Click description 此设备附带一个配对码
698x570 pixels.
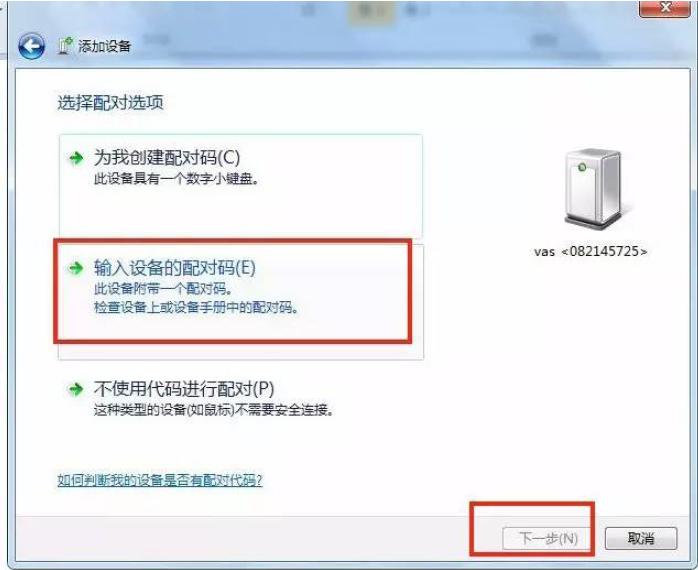[x=163, y=289]
